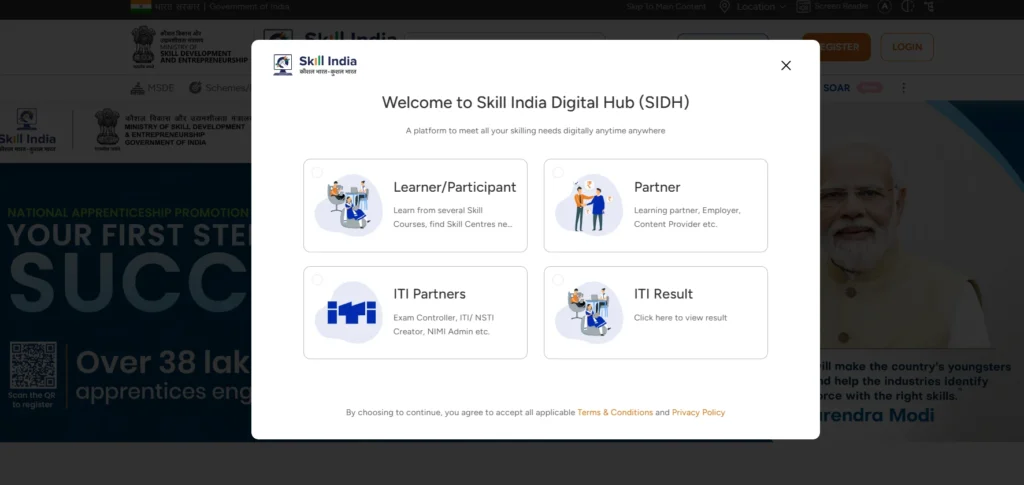Click the sitemap icon in top bar

929,7
